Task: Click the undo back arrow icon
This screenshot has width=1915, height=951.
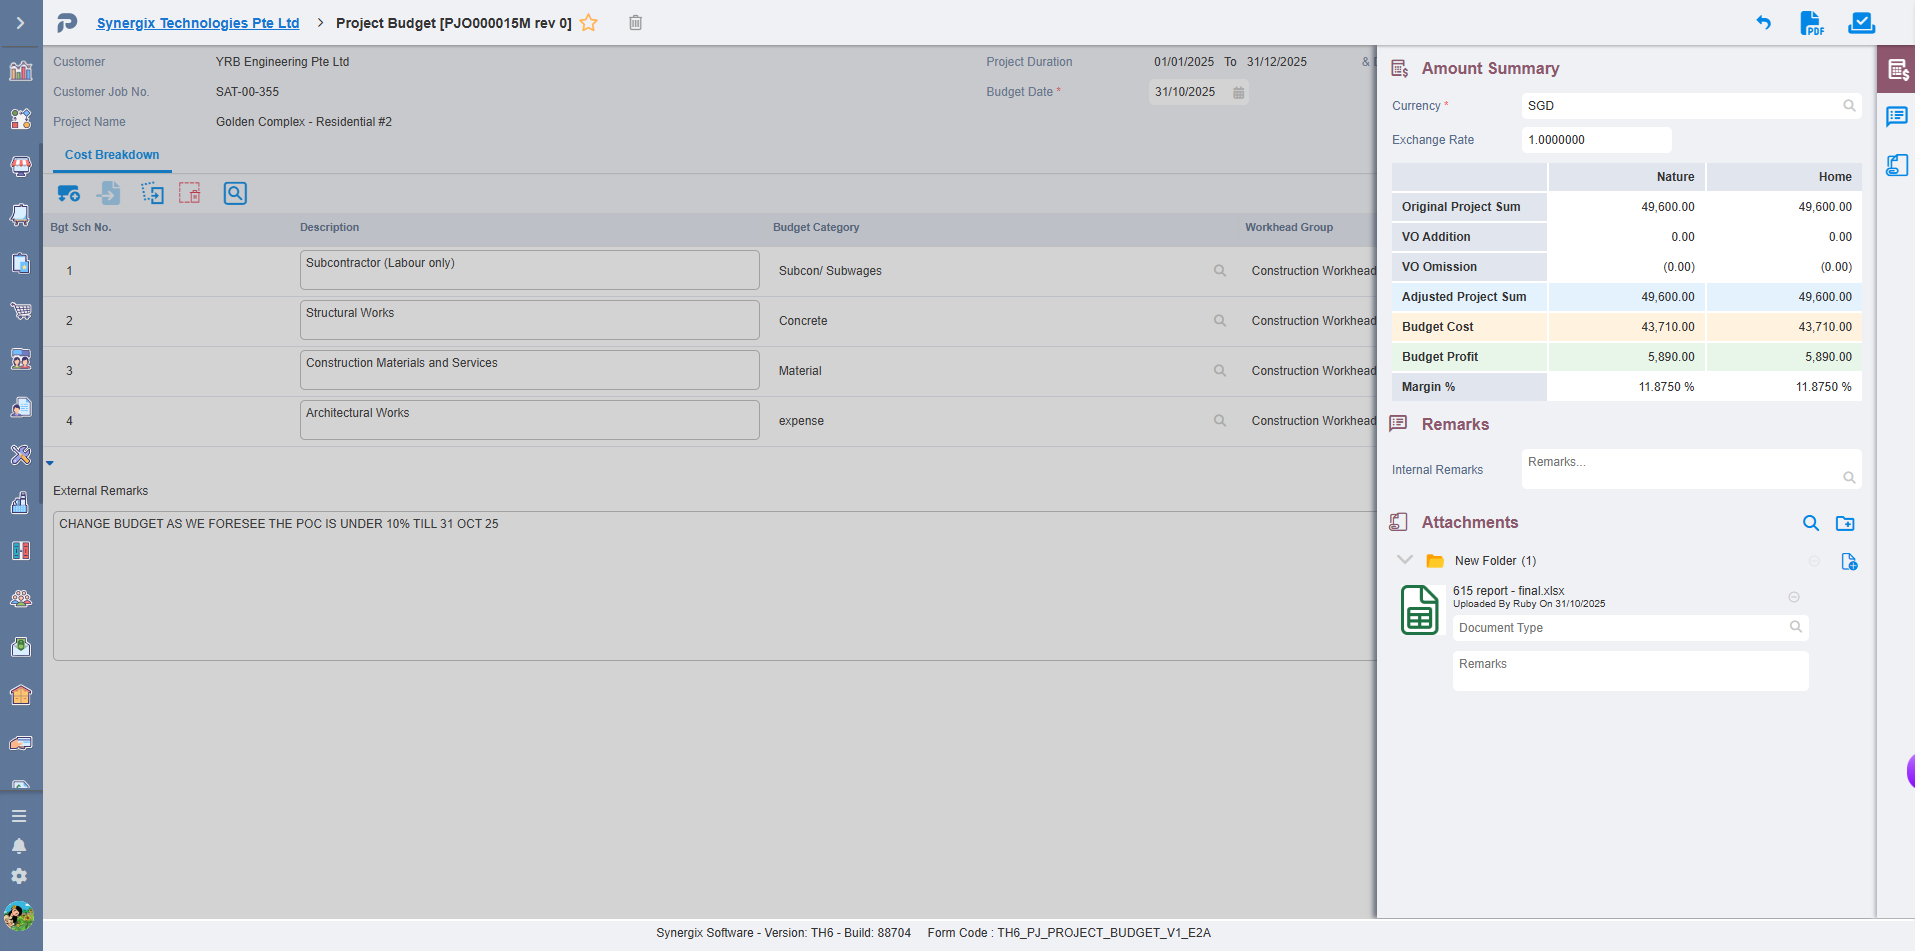Action: tap(1764, 23)
